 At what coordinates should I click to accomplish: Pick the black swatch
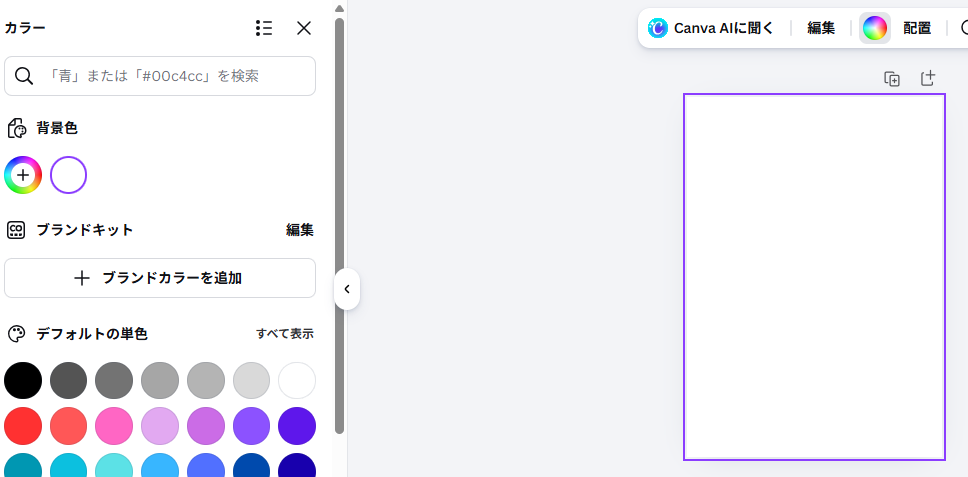click(23, 380)
